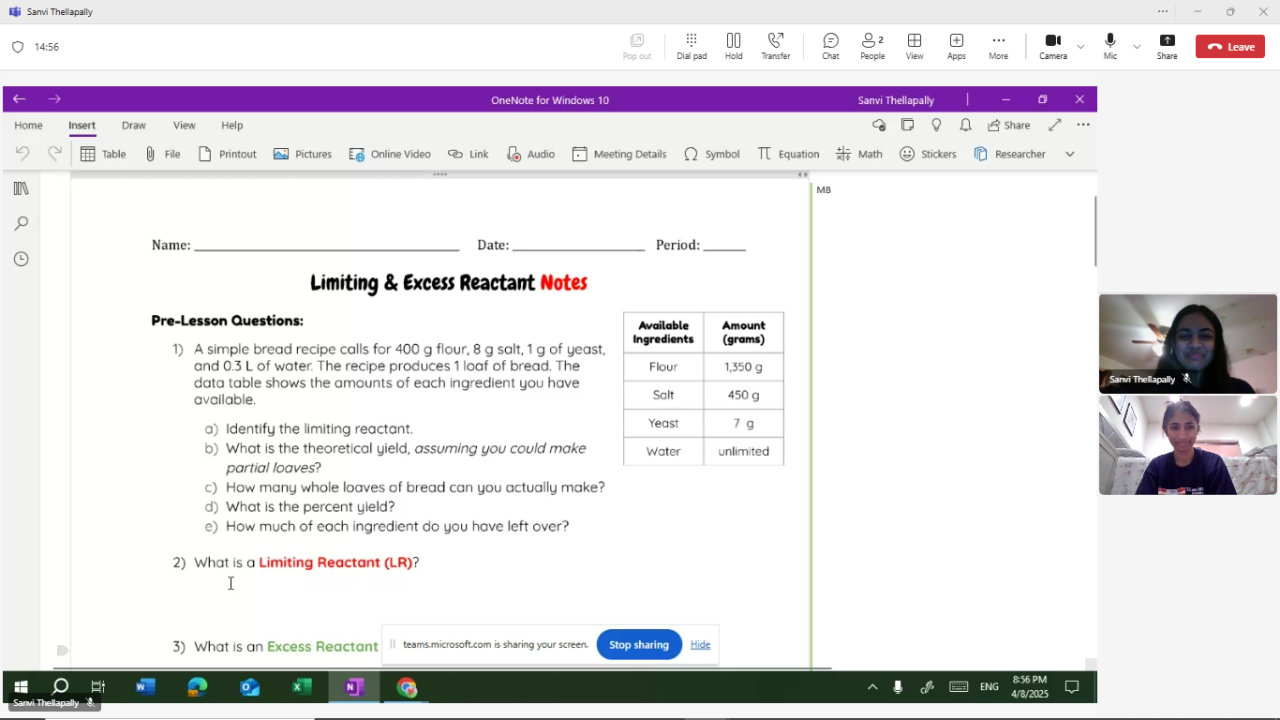Click the Pictures insert button
The image size is (1280, 720).
click(x=302, y=154)
